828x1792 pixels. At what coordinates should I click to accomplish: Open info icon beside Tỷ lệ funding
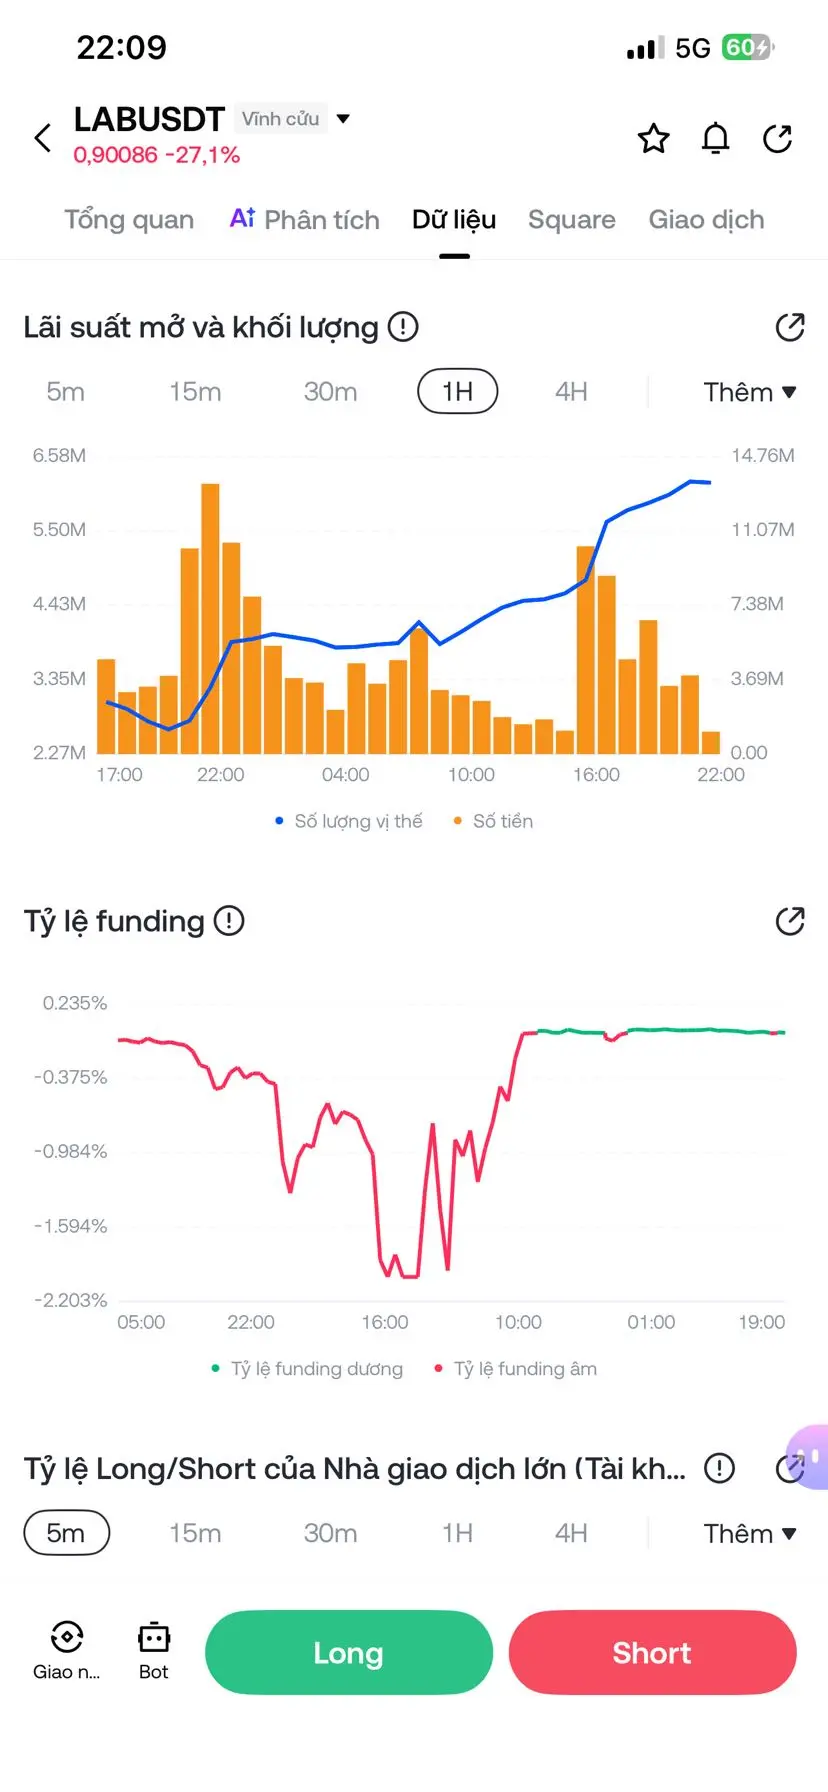tap(229, 920)
